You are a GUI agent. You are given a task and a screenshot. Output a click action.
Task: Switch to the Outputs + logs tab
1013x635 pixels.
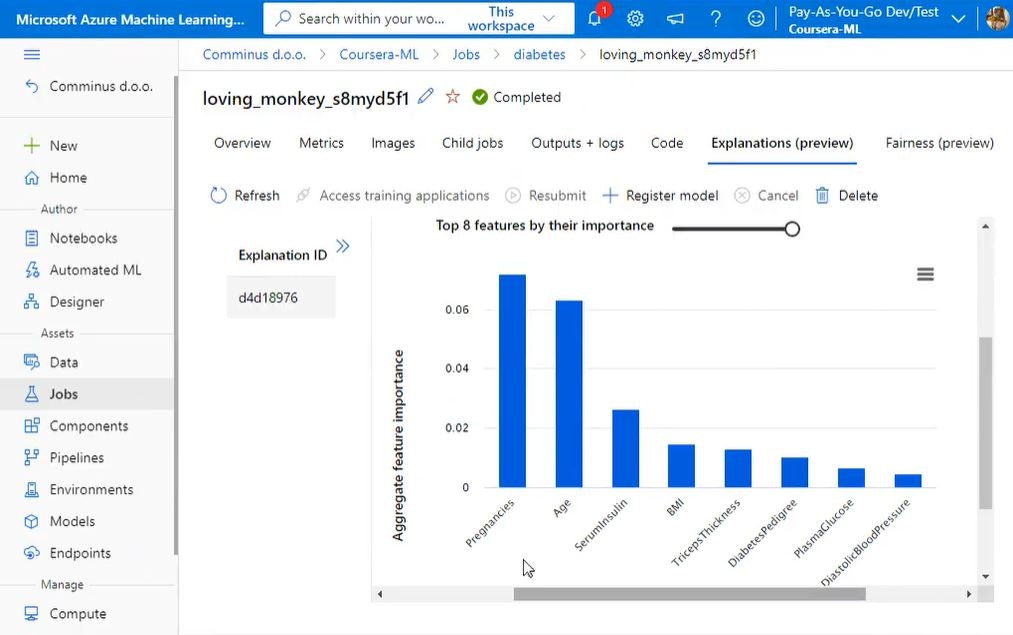tap(577, 143)
